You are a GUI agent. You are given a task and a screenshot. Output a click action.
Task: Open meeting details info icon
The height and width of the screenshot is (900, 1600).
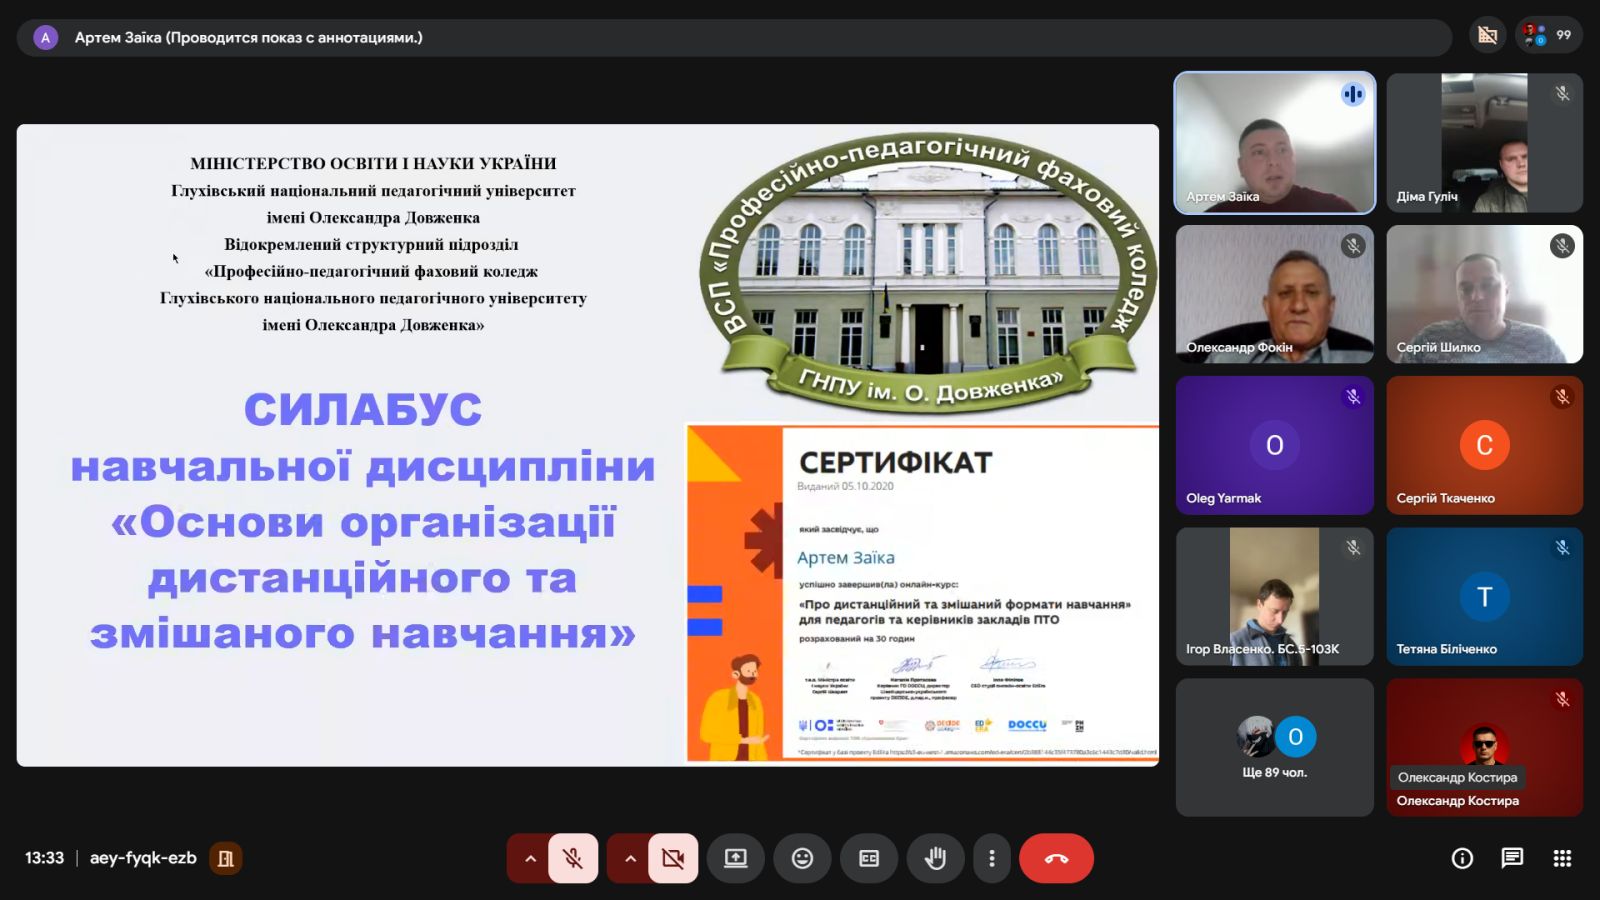[x=1462, y=858]
